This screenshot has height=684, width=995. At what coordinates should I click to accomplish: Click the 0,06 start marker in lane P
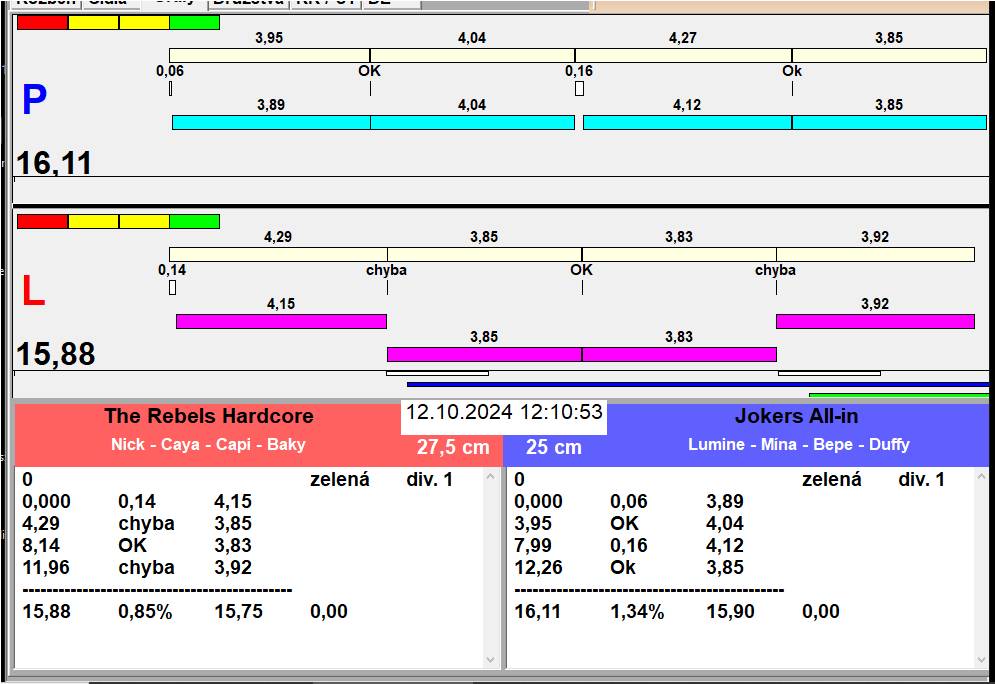coord(171,89)
